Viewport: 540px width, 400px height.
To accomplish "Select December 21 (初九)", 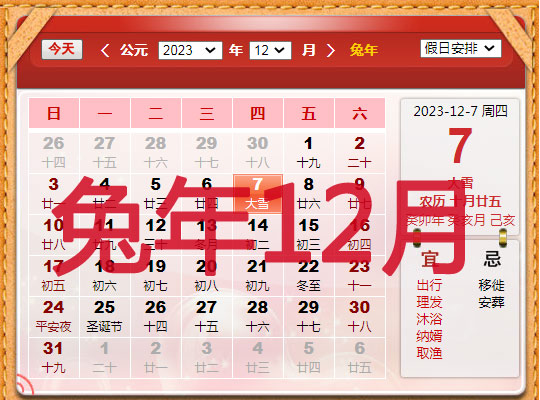I will coord(258,276).
